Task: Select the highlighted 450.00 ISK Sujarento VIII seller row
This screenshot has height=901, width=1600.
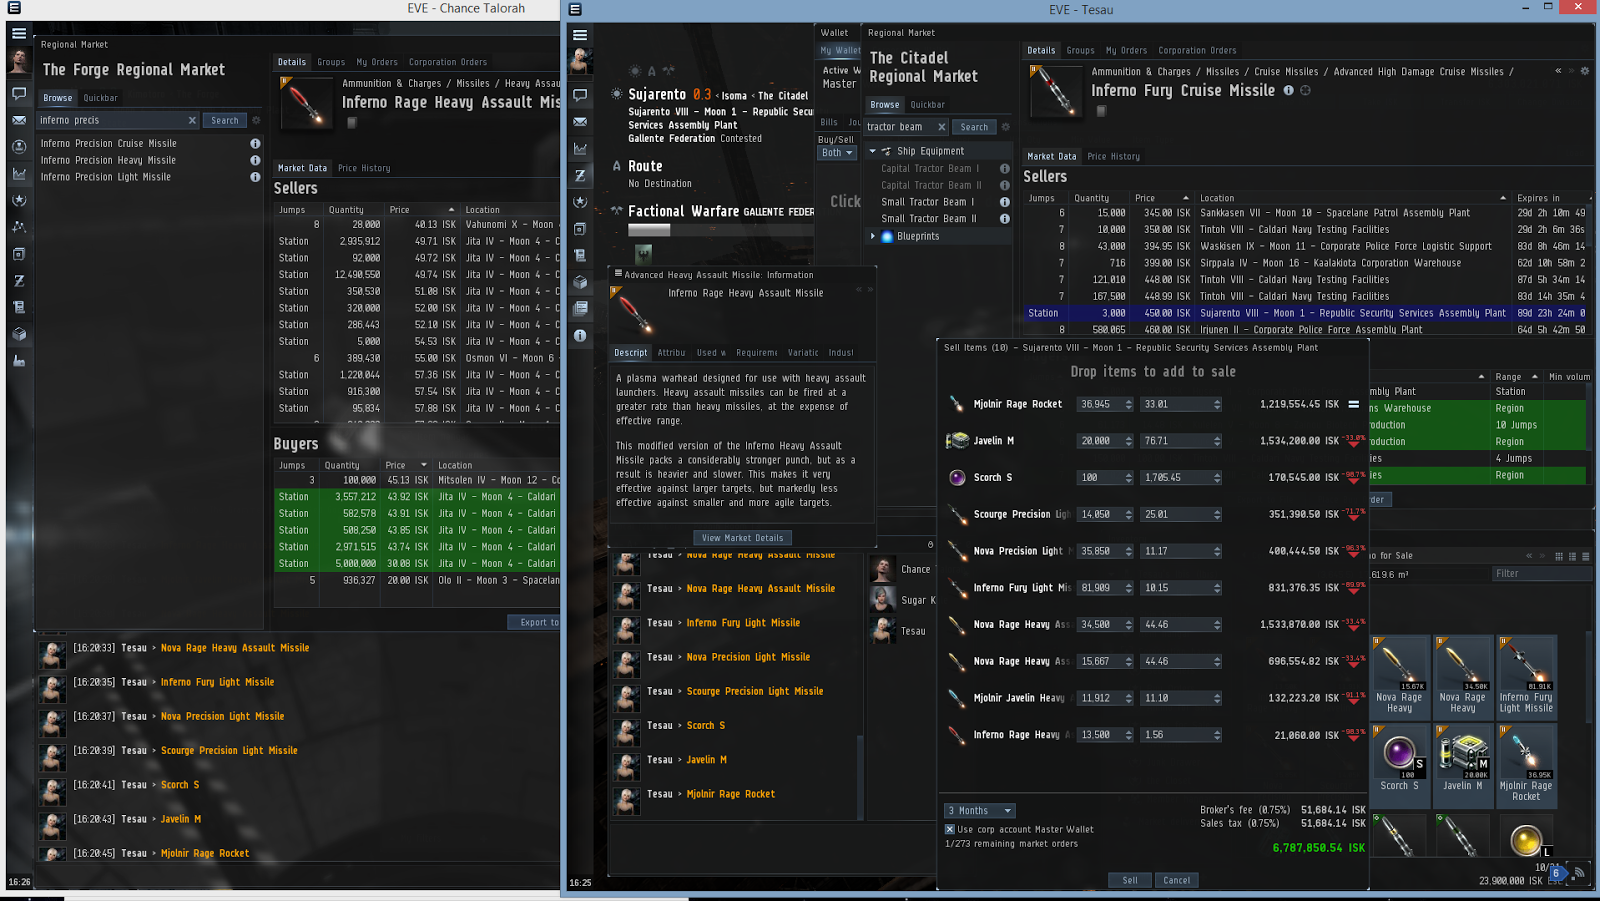Action: [1306, 313]
